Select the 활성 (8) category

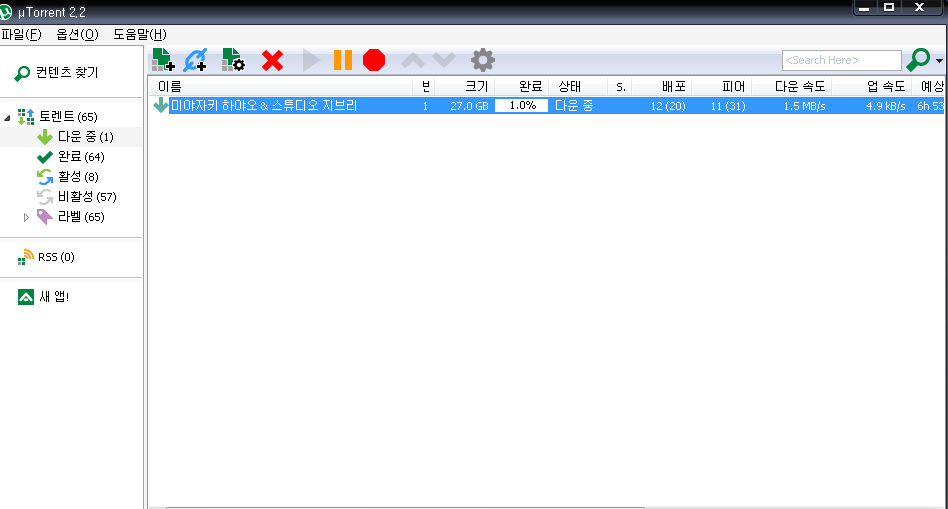coord(68,177)
